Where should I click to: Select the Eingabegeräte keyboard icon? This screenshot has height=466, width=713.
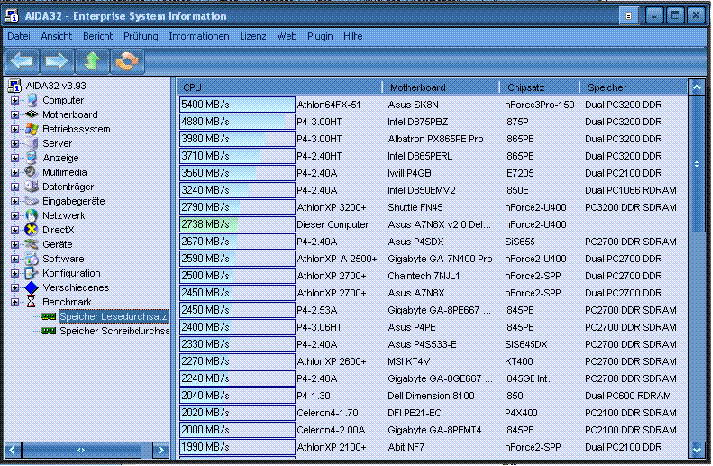click(31, 201)
